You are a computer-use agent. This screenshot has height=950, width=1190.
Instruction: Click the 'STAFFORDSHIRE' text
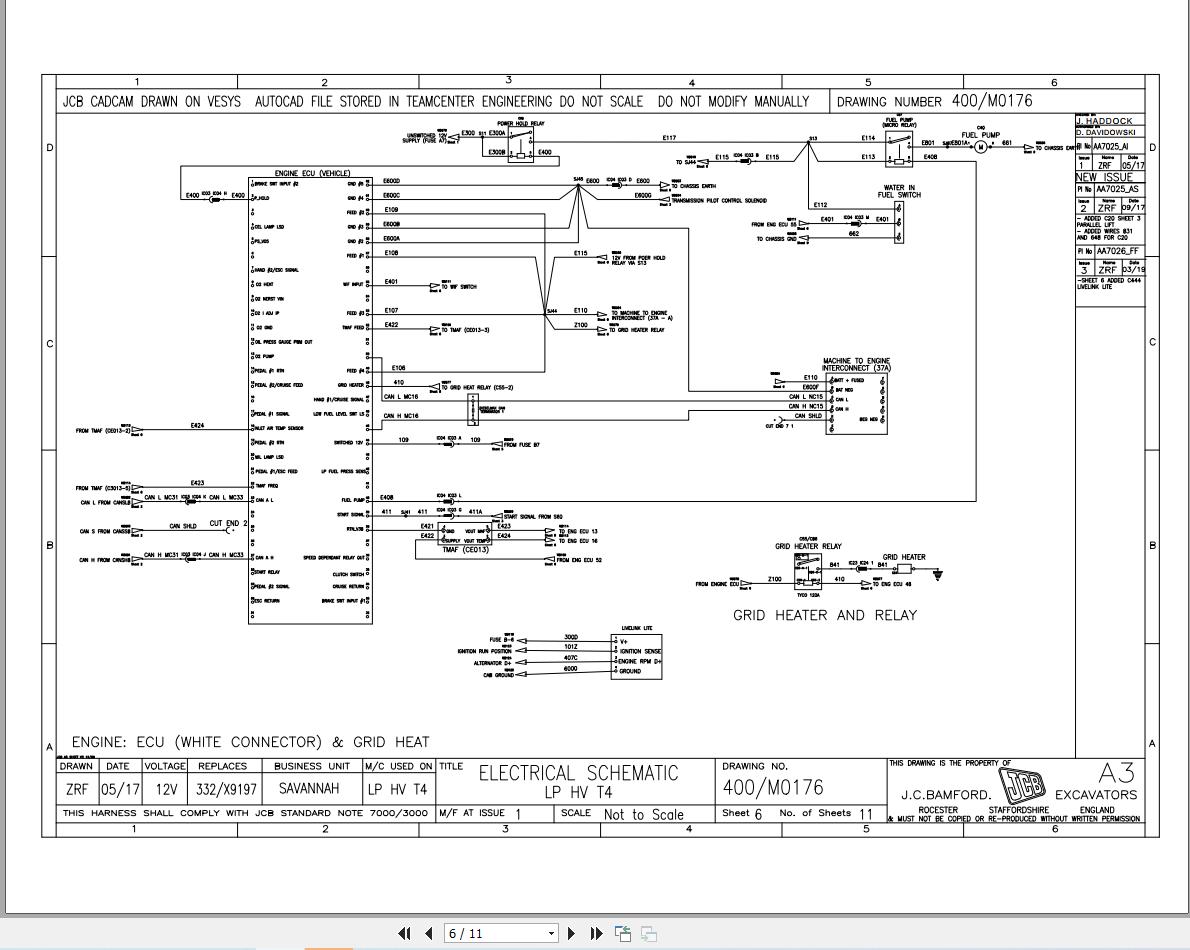coord(1019,810)
